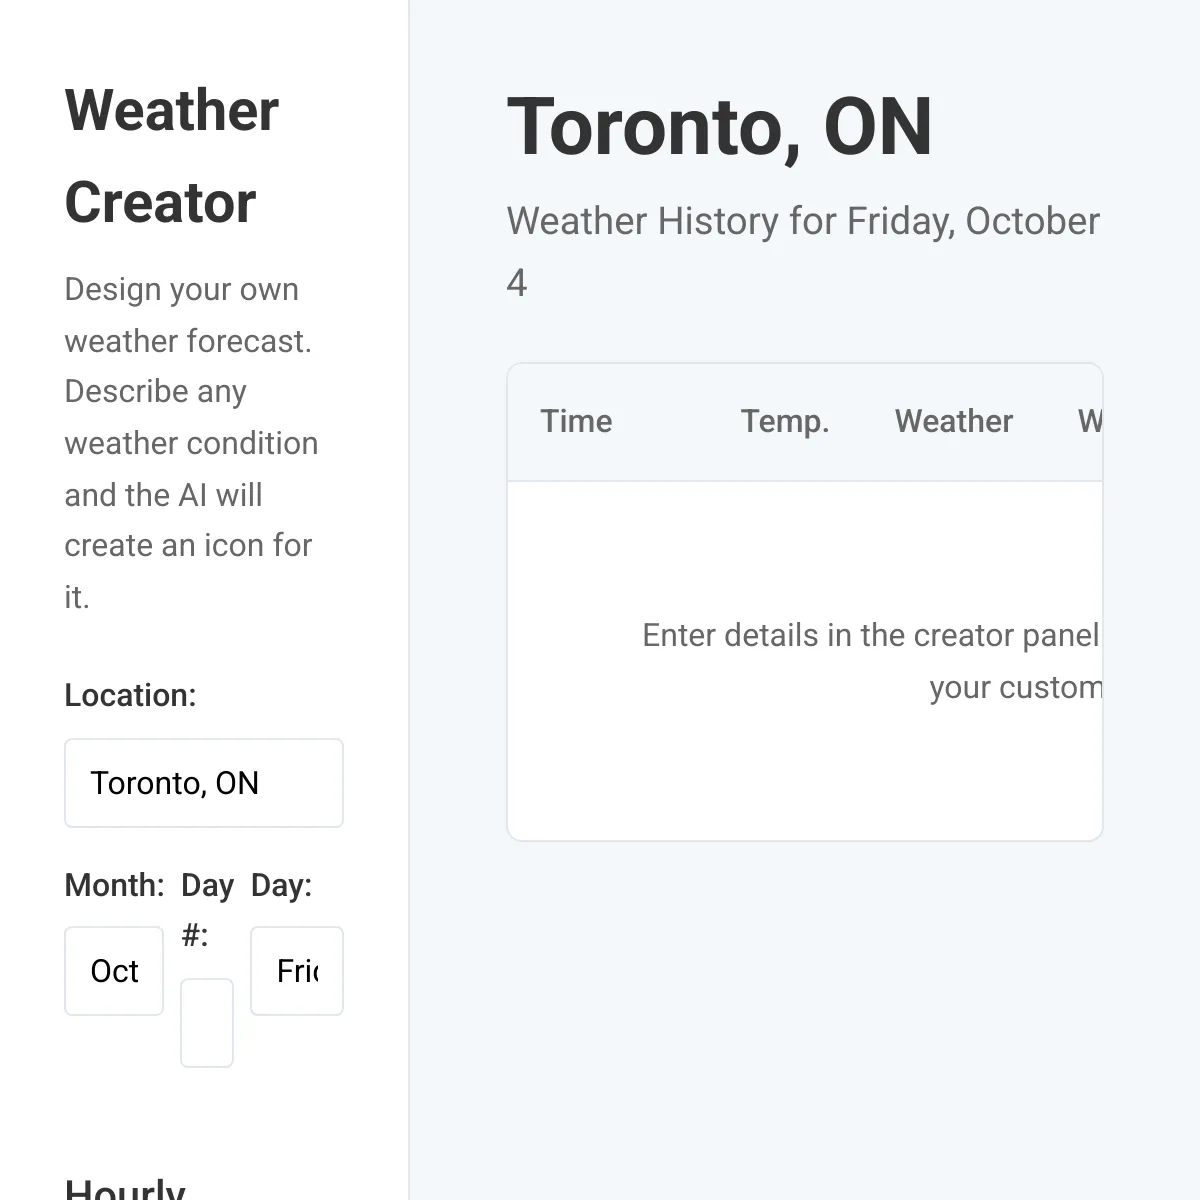Click the Day #: field label
1200x1200 pixels.
tap(206, 909)
